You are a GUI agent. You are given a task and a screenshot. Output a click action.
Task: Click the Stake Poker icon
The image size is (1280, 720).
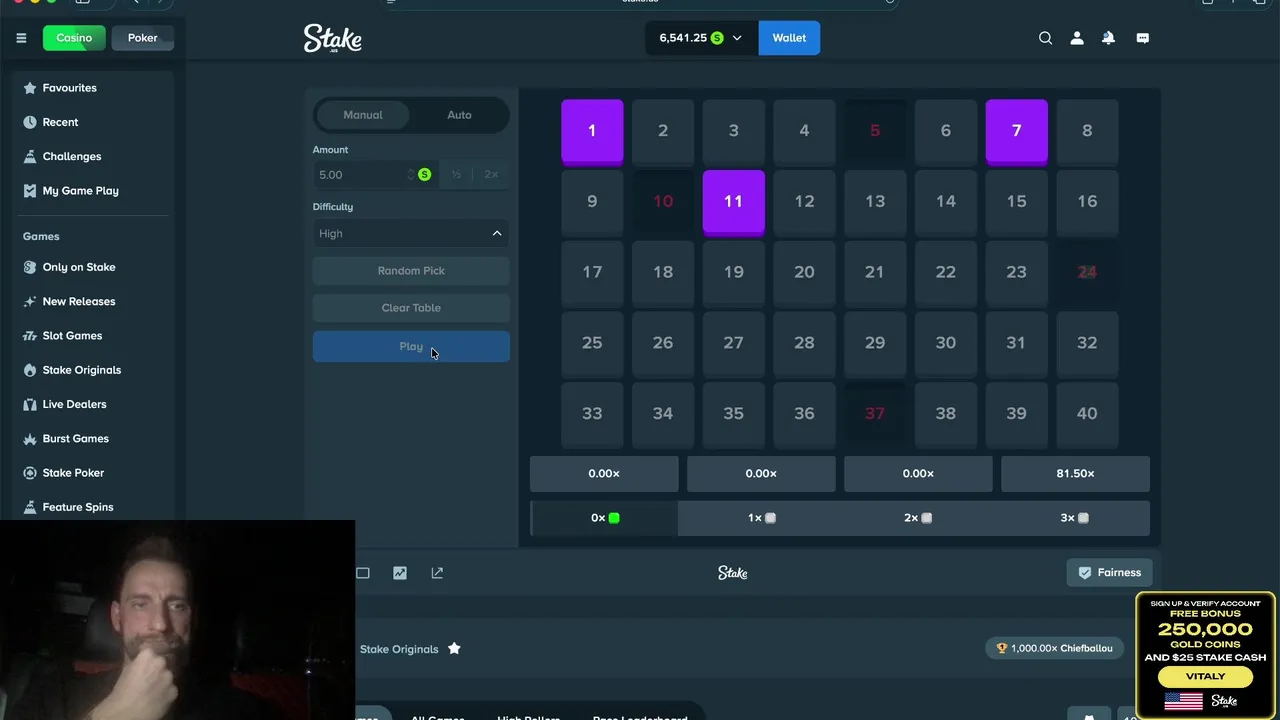(30, 473)
